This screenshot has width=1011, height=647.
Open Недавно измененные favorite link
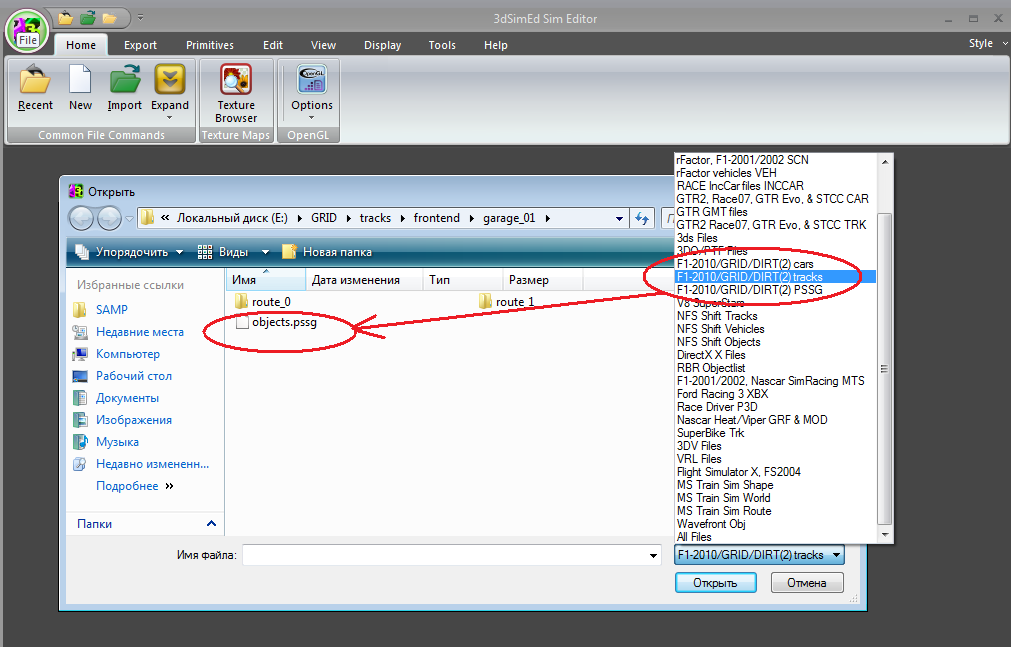[x=152, y=464]
